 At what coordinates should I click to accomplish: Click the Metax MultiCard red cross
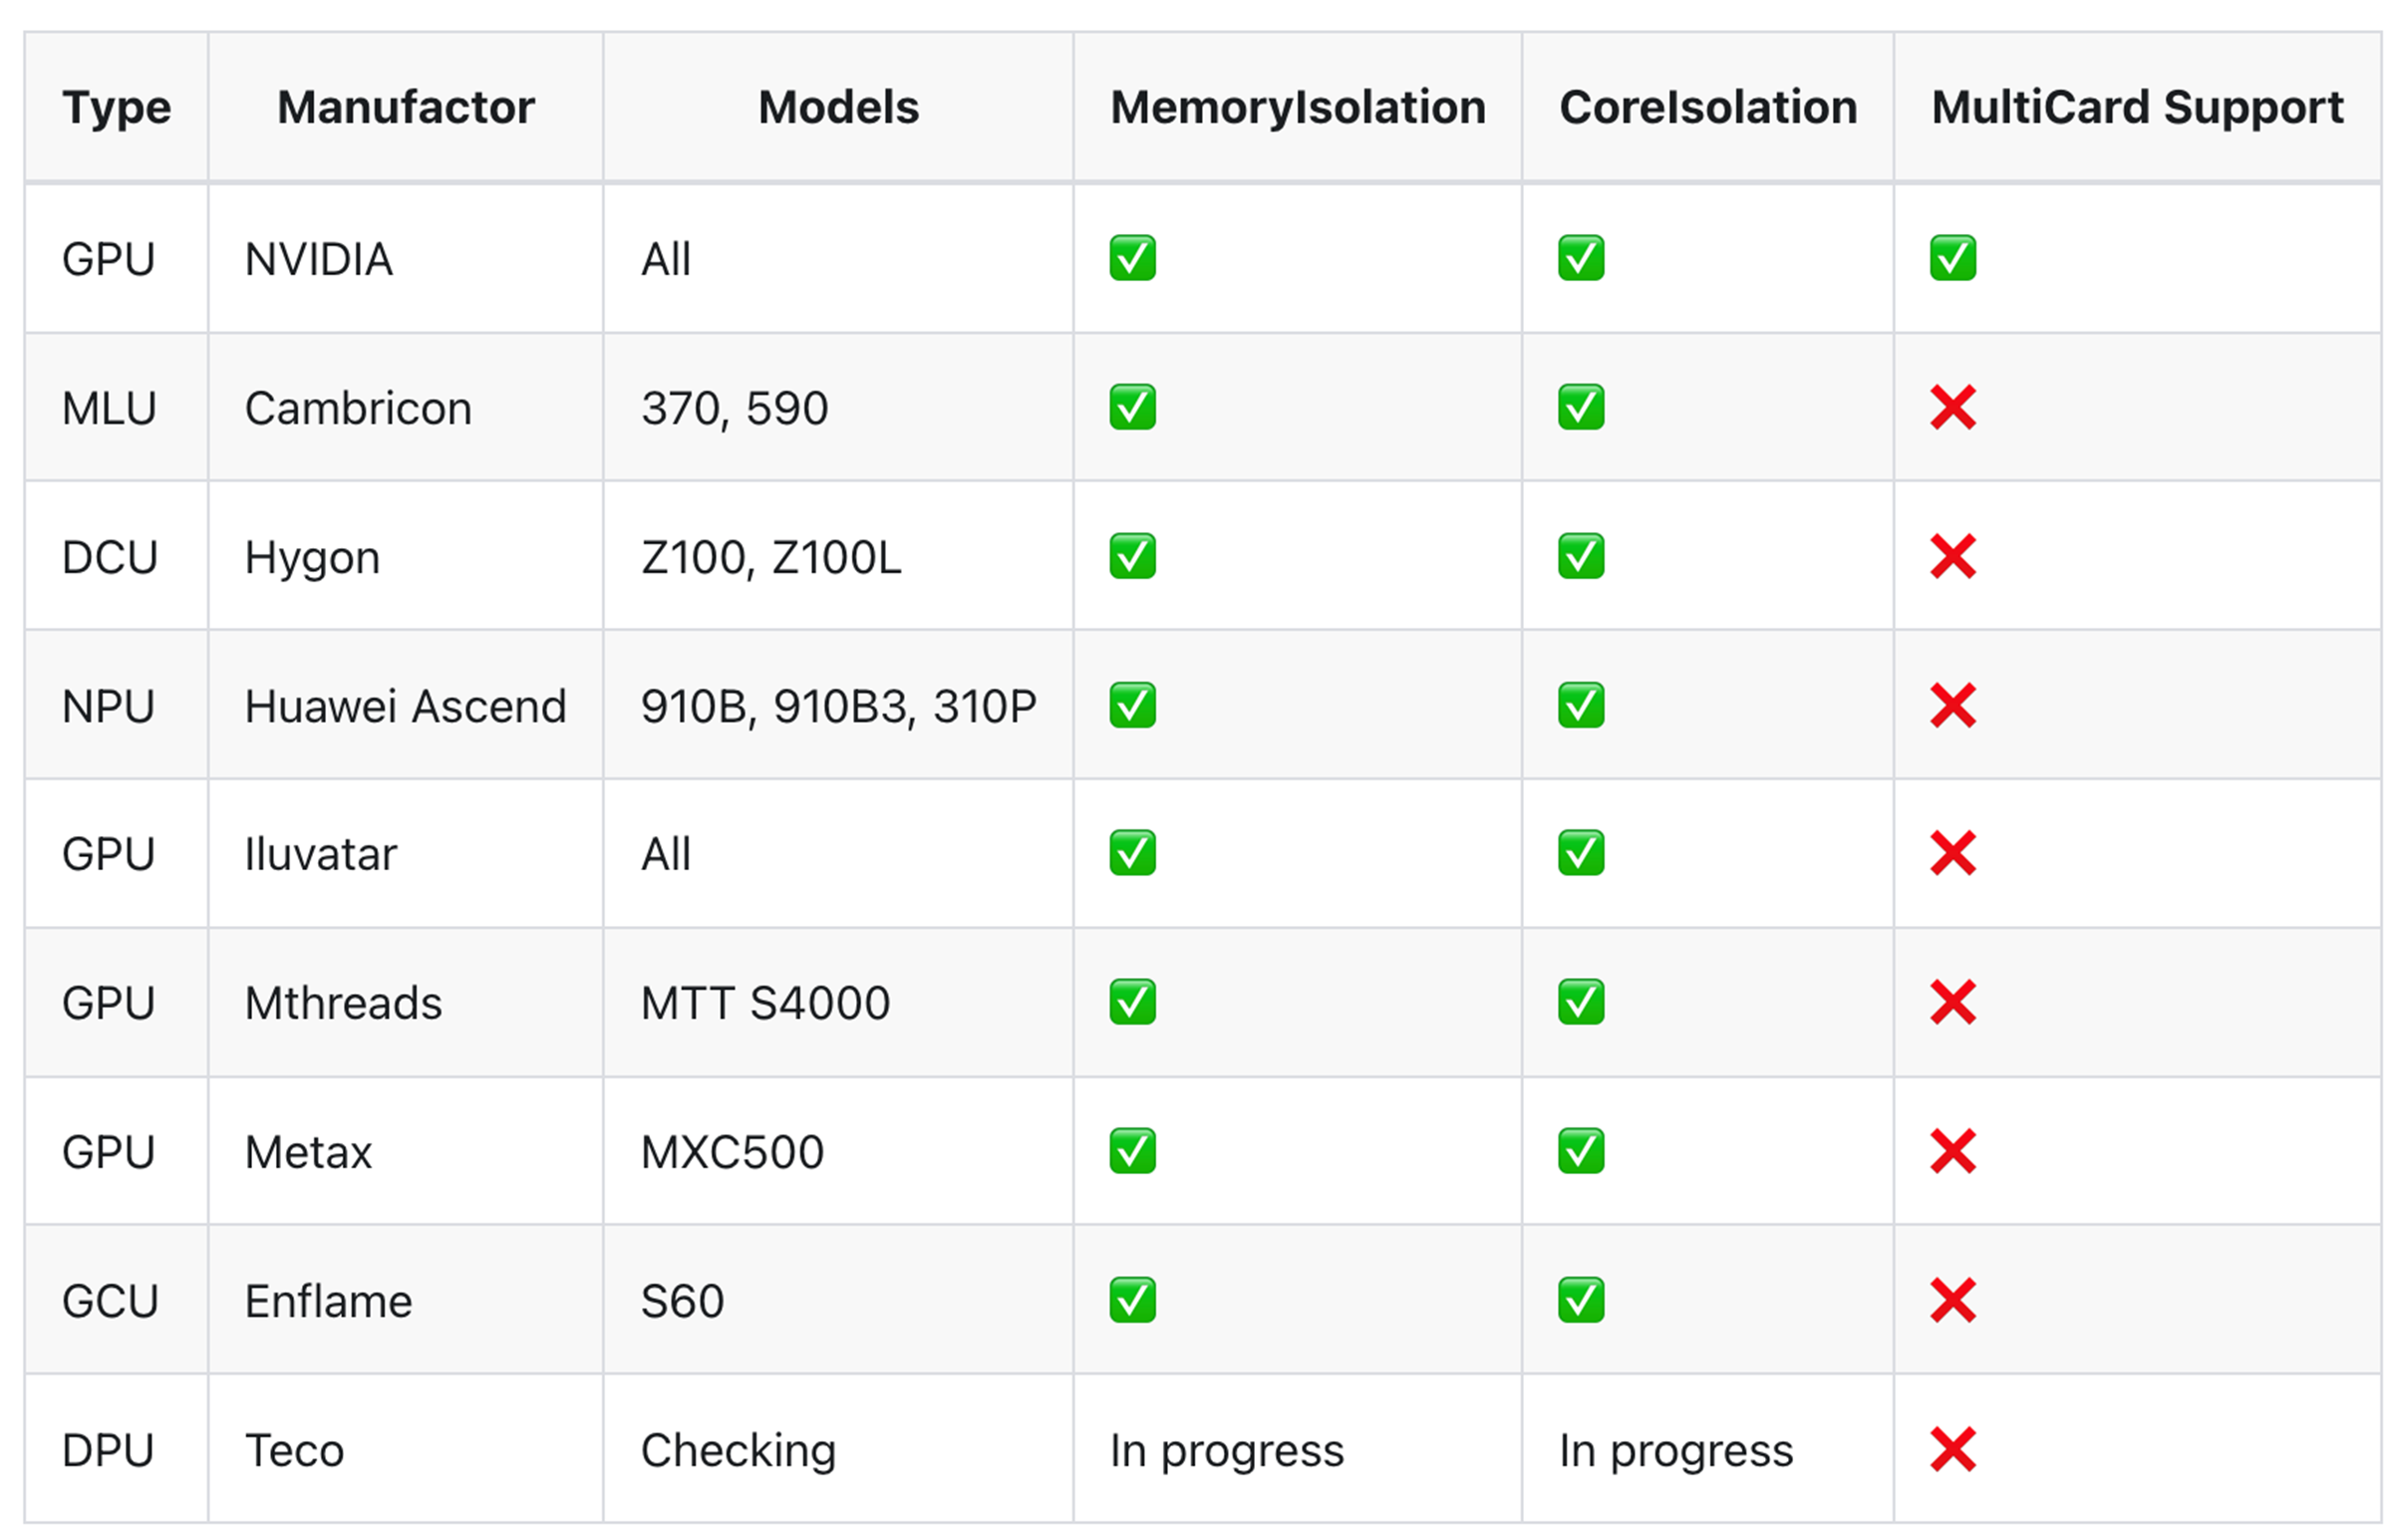point(1952,1151)
